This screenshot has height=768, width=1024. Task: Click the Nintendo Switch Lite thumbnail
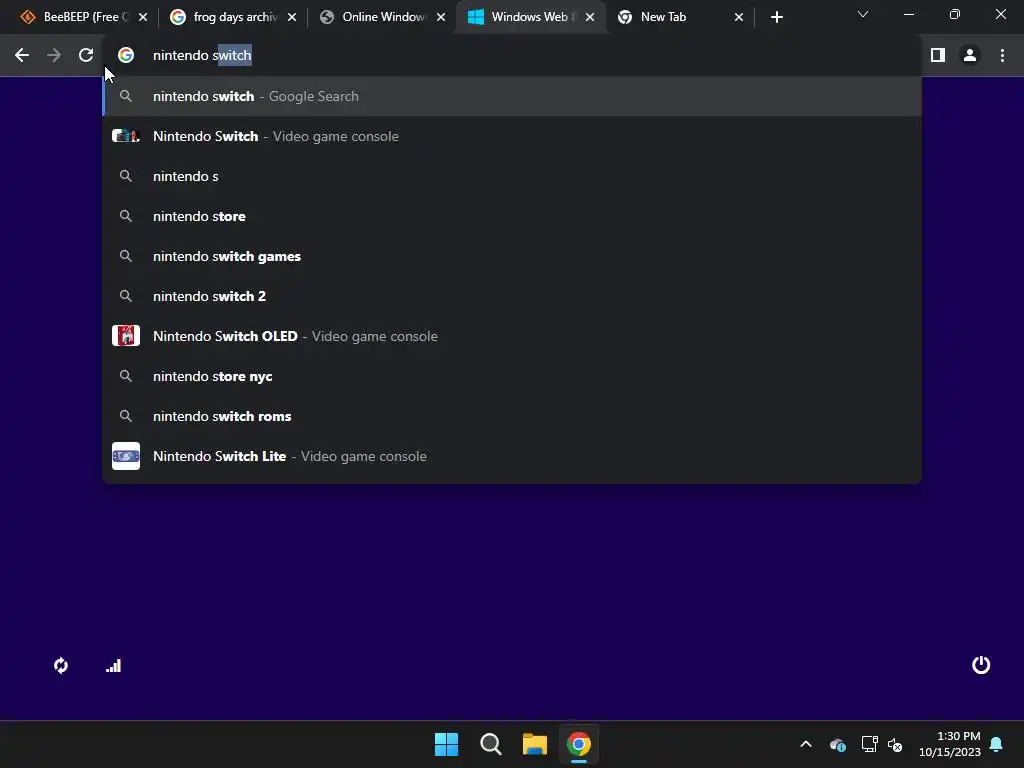click(x=126, y=456)
